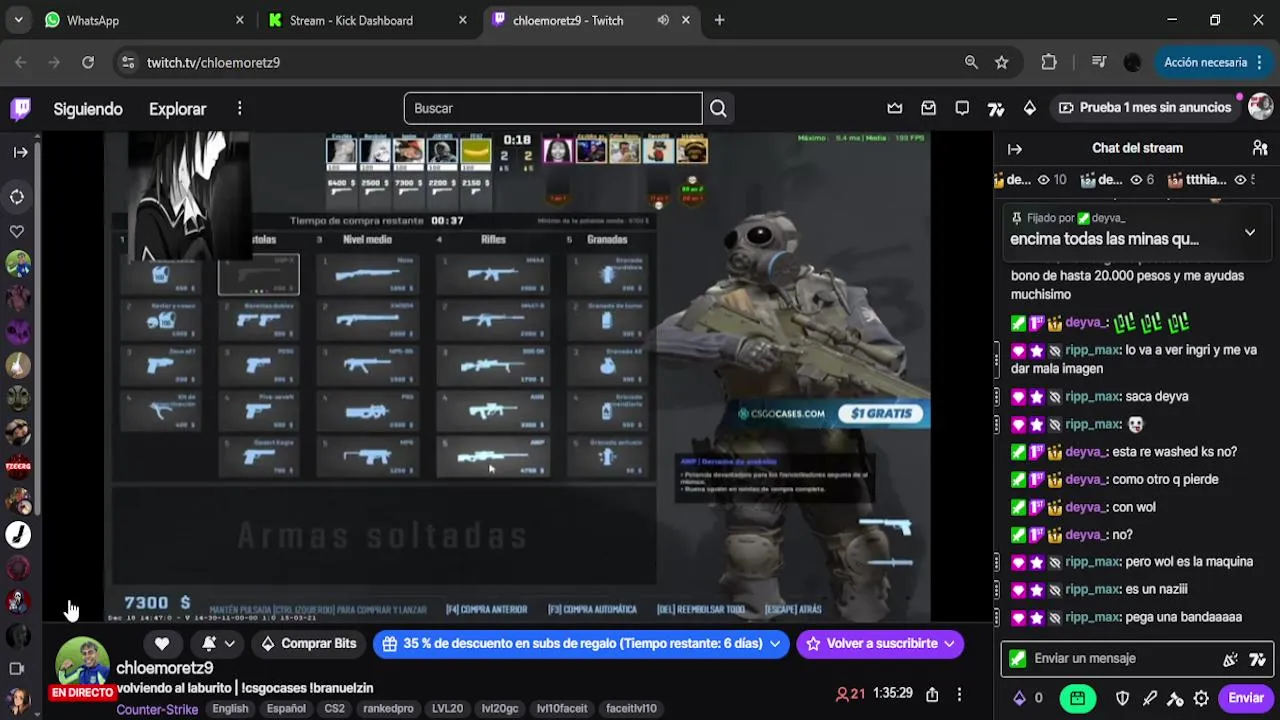Click the shield moderation icon below chat
Screen dimensions: 1280x720
pos(1123,698)
